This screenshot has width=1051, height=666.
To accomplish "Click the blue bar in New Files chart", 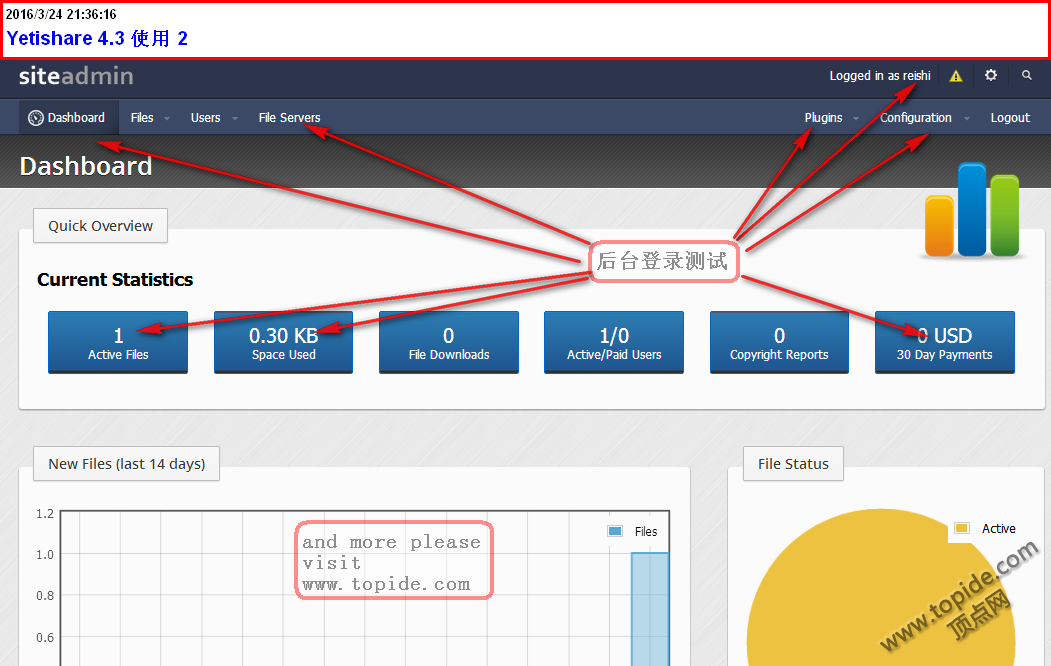I will point(650,608).
